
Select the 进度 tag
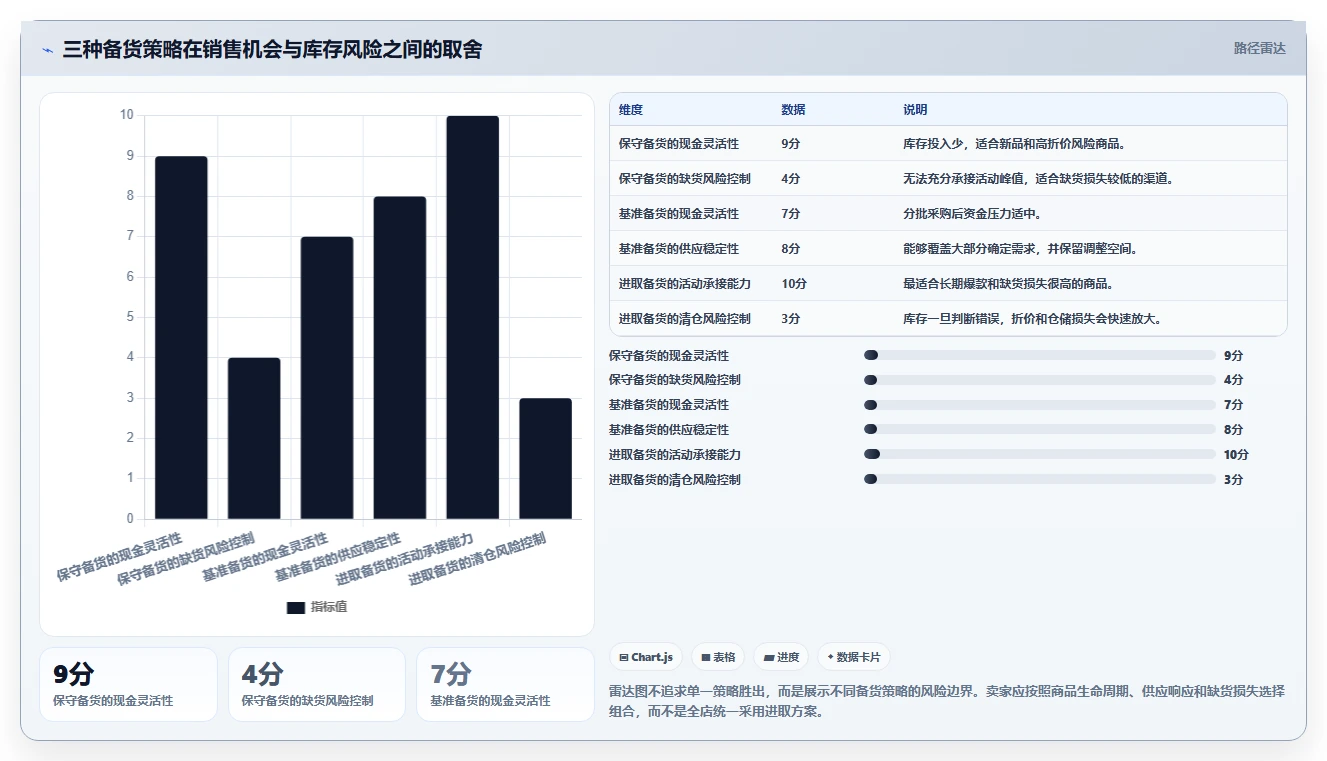pyautogui.click(x=781, y=657)
